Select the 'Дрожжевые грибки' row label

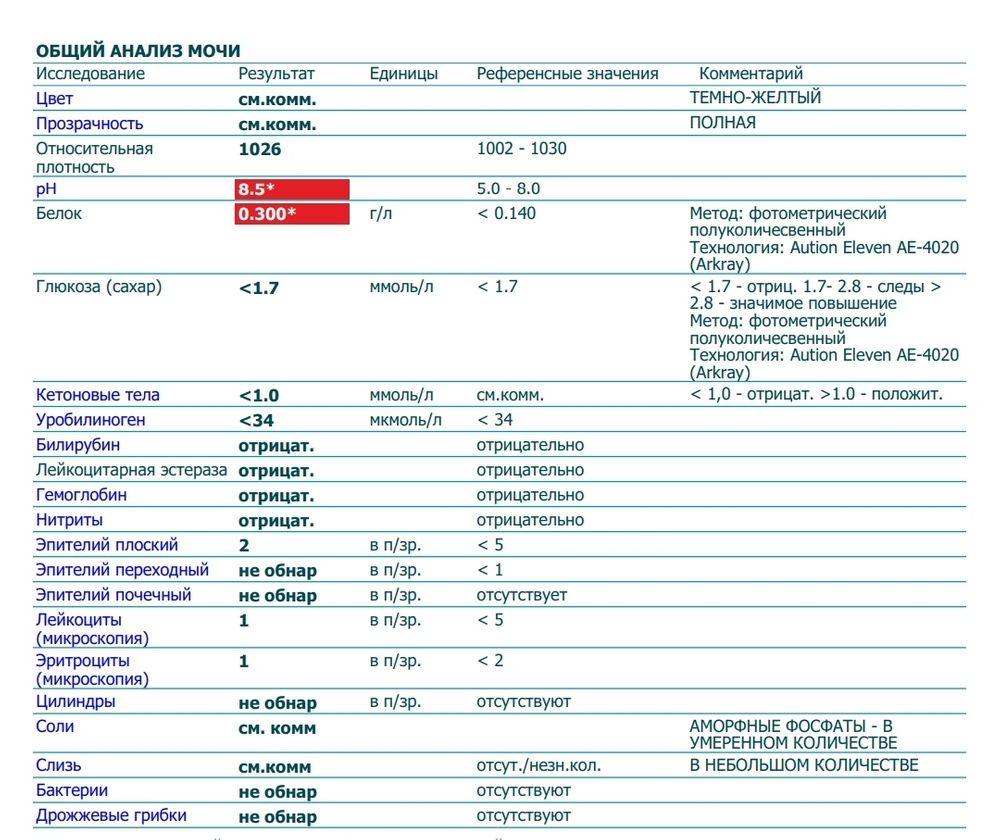pos(111,816)
